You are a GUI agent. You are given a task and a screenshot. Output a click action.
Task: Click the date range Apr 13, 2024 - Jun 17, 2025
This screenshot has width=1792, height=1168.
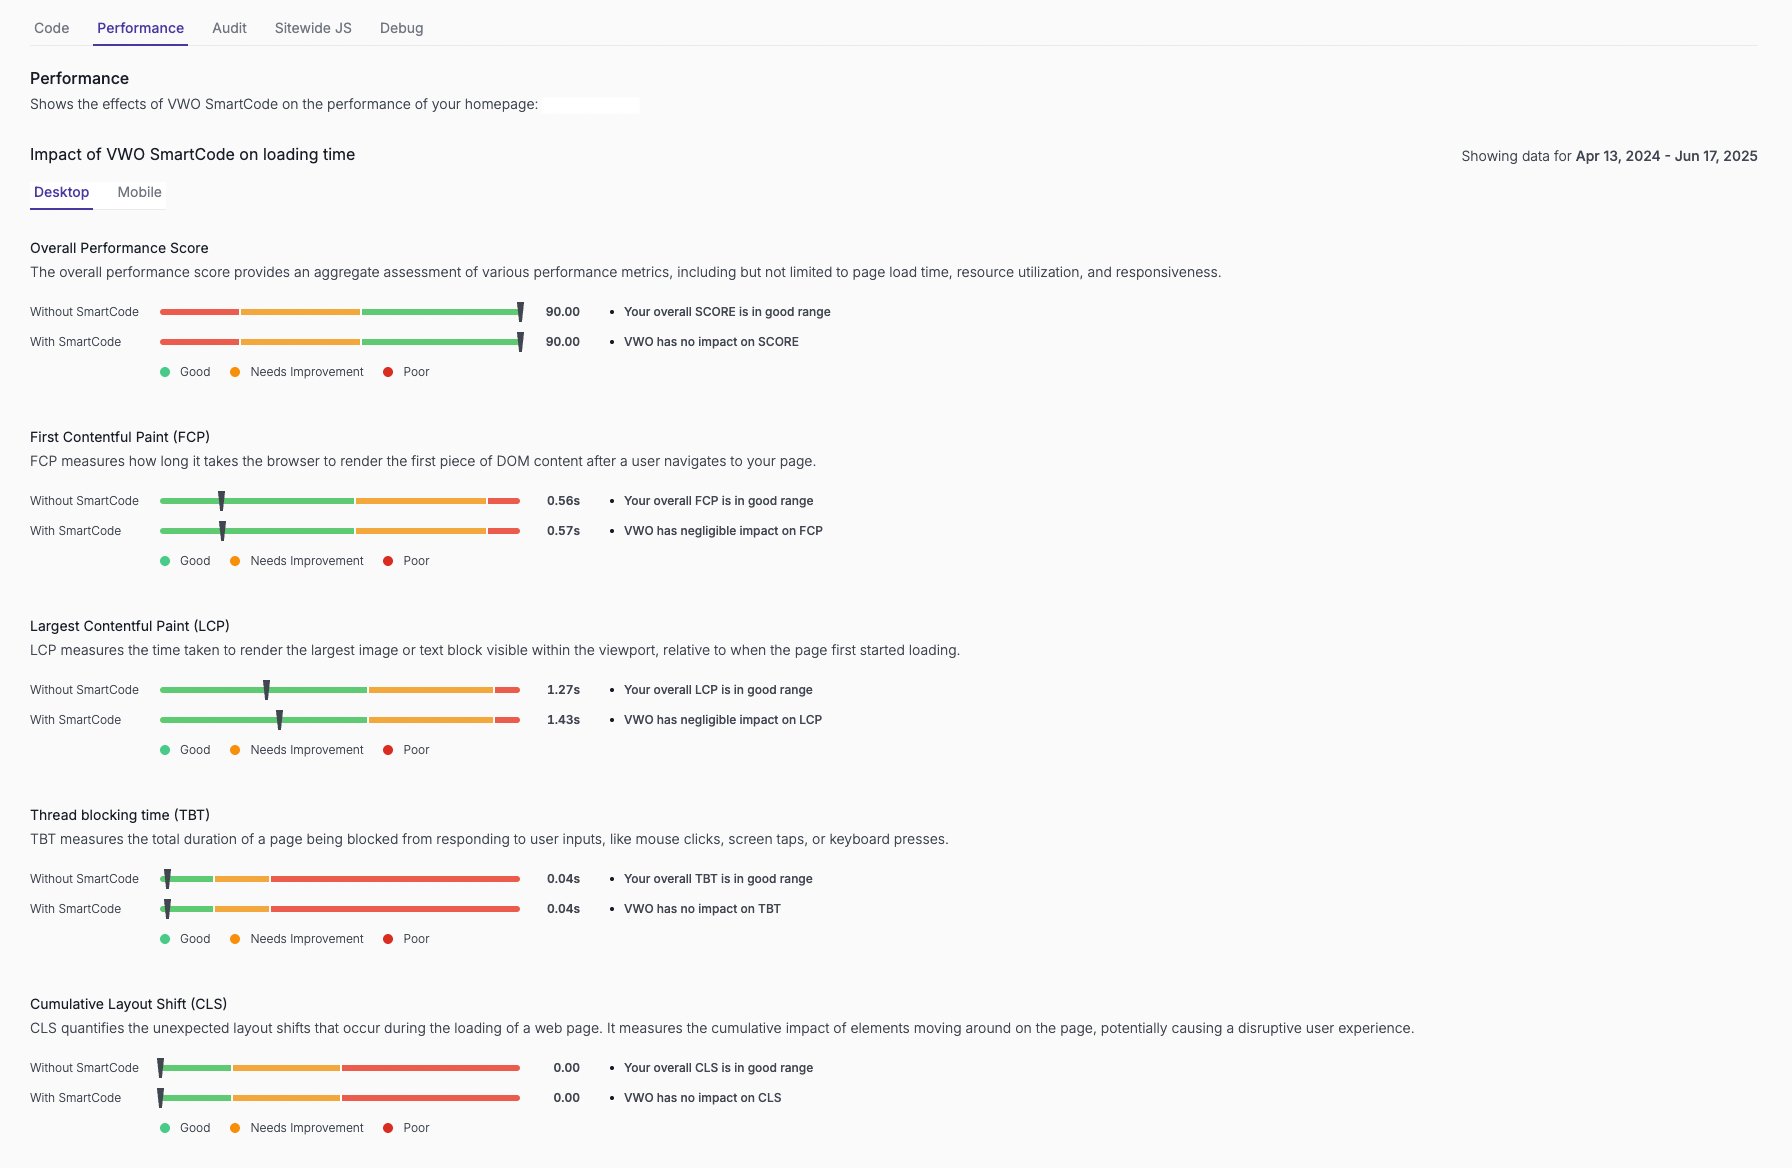(1666, 156)
